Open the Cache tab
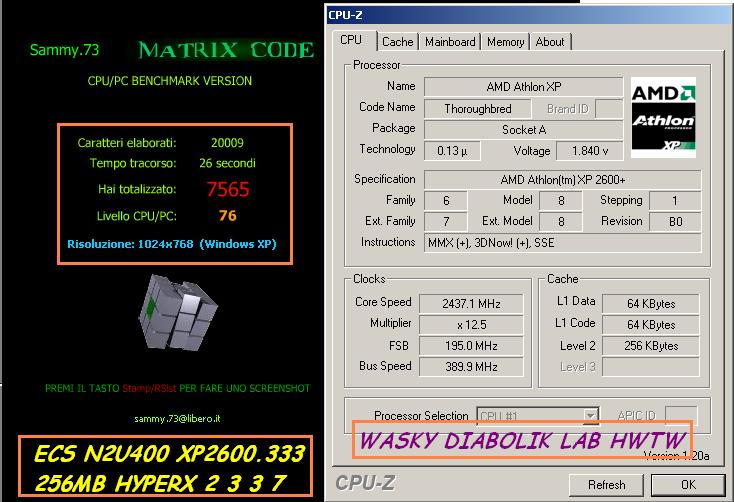Image resolution: width=734 pixels, height=502 pixels. click(397, 42)
